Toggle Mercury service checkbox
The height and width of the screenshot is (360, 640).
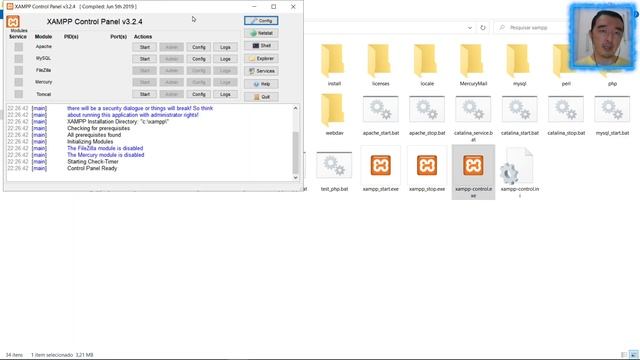pos(19,82)
